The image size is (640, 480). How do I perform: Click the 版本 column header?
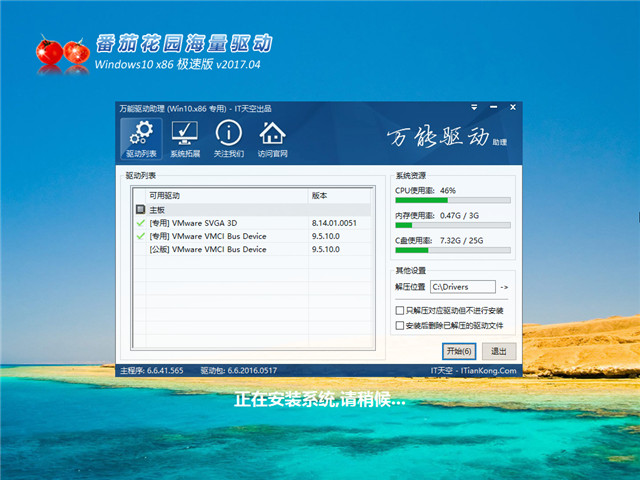point(340,196)
